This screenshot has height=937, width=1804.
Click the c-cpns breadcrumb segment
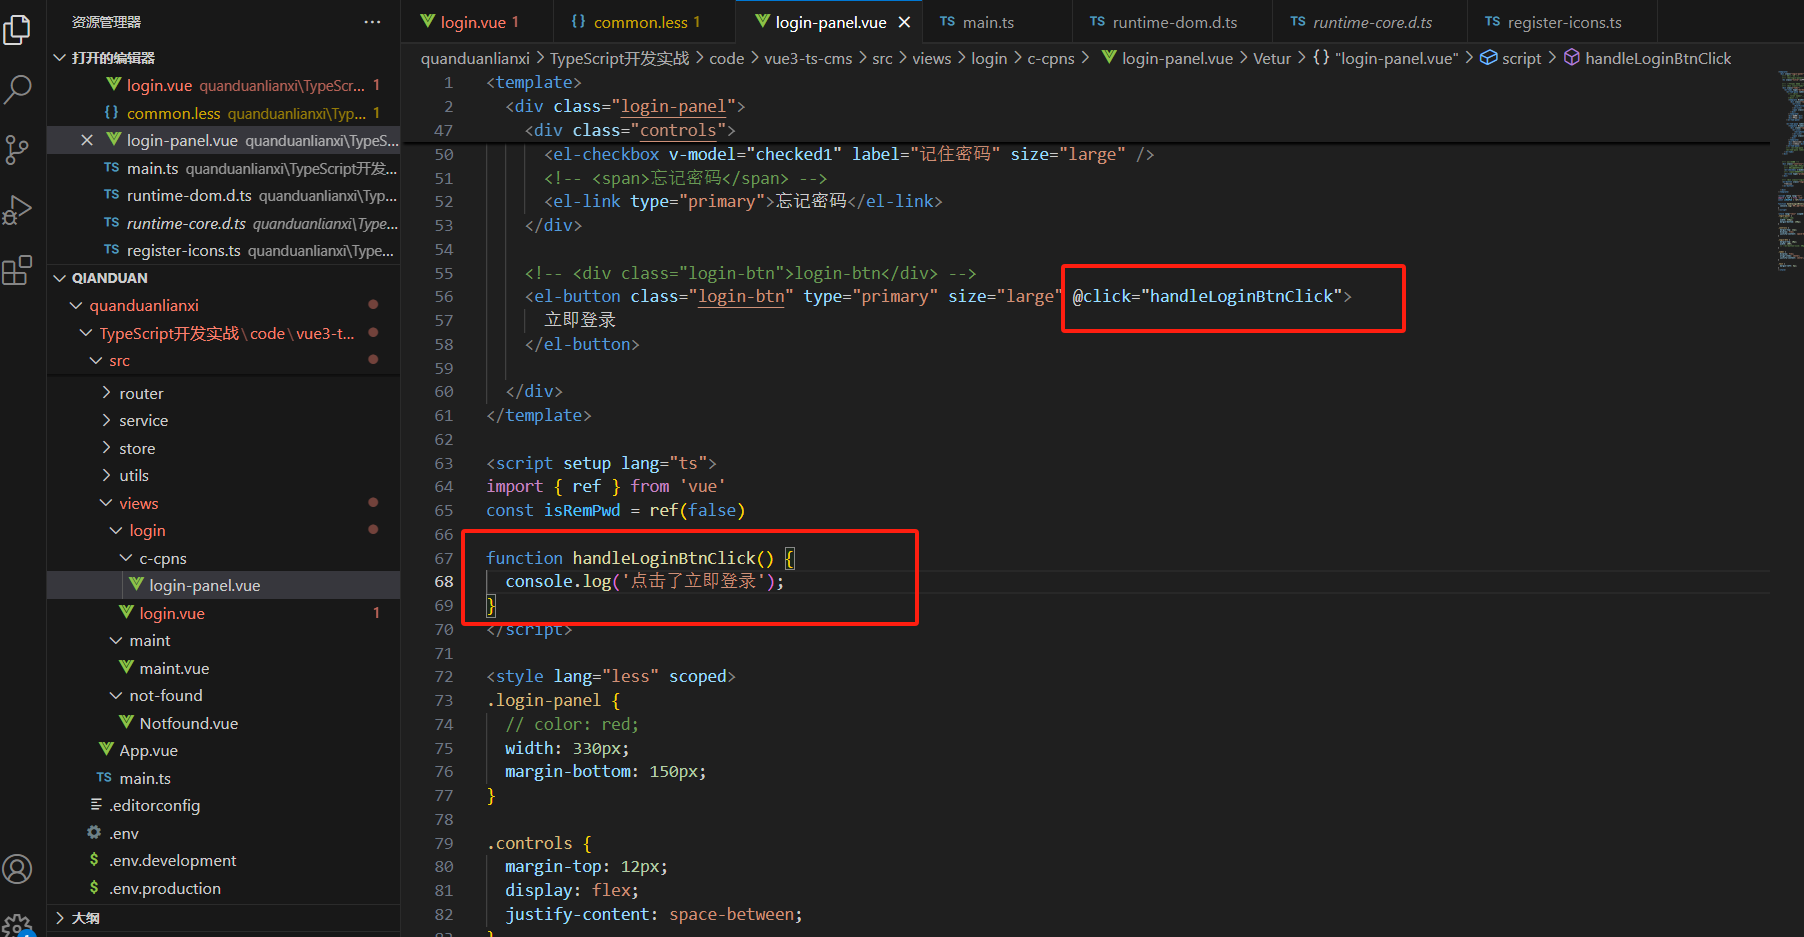click(x=1051, y=58)
